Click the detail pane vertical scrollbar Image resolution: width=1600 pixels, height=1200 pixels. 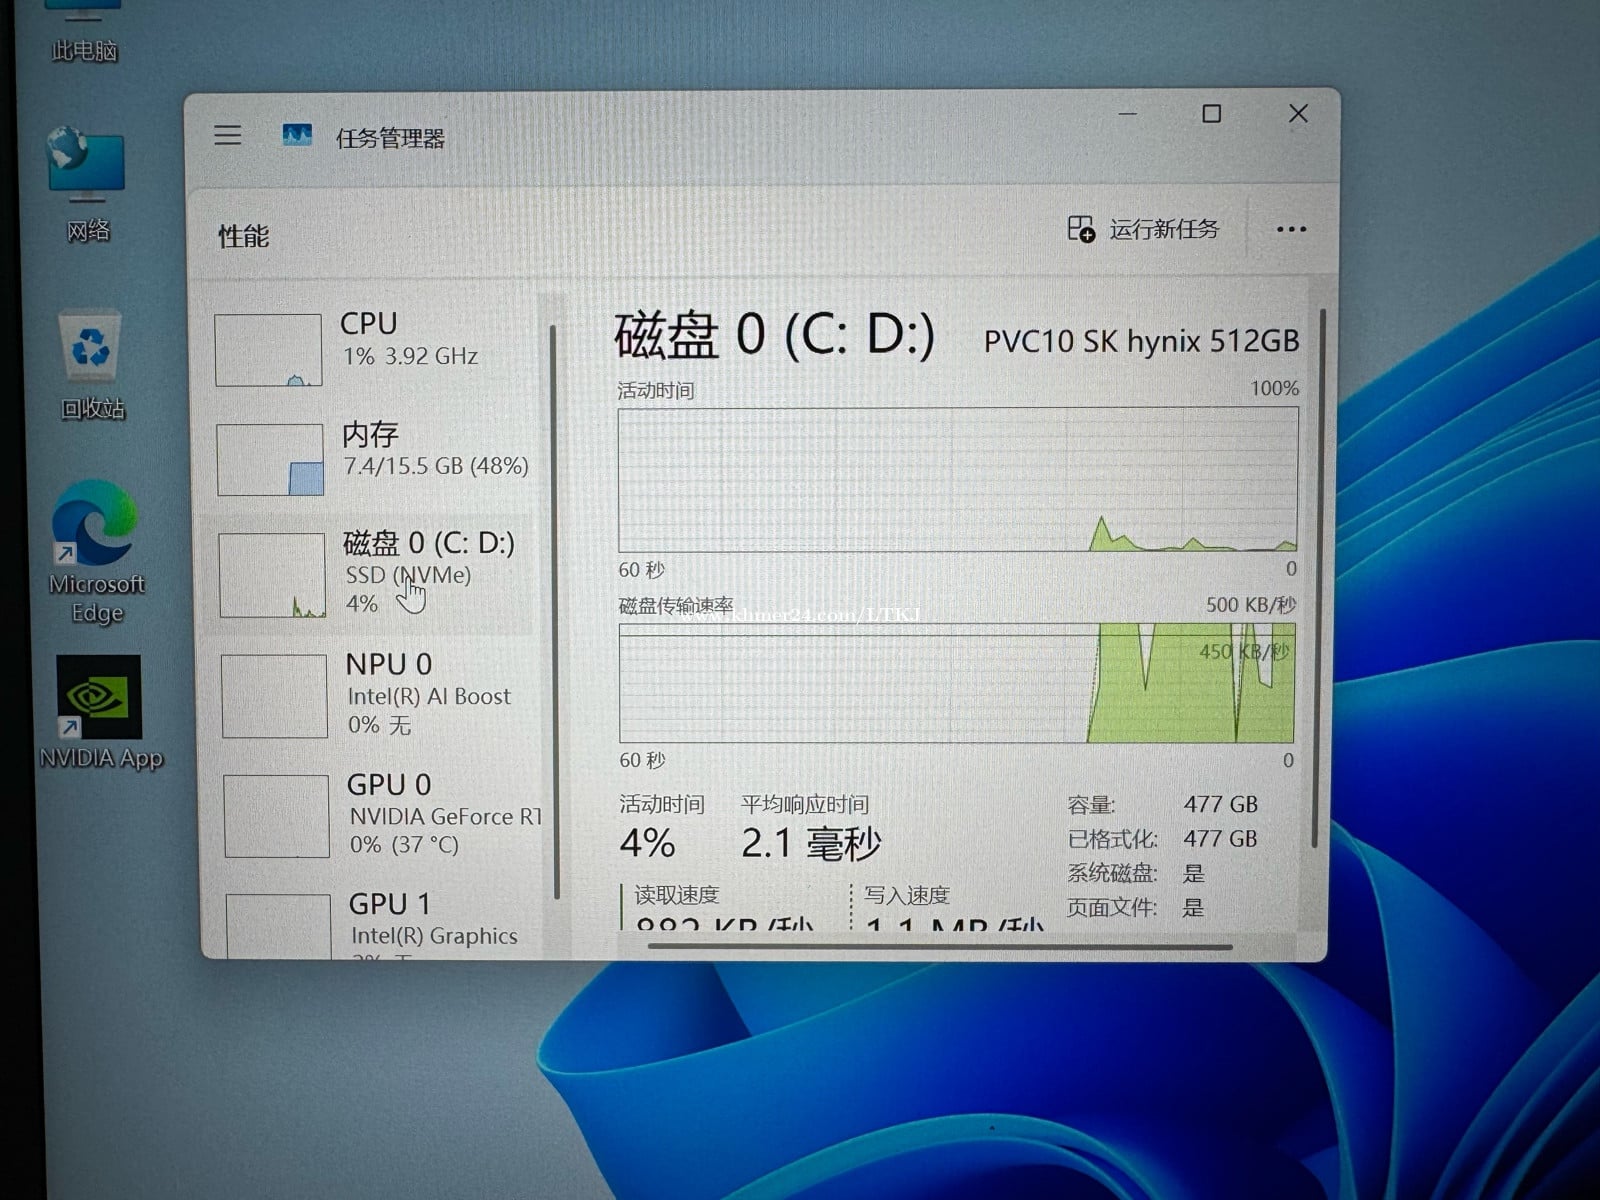1321,578
